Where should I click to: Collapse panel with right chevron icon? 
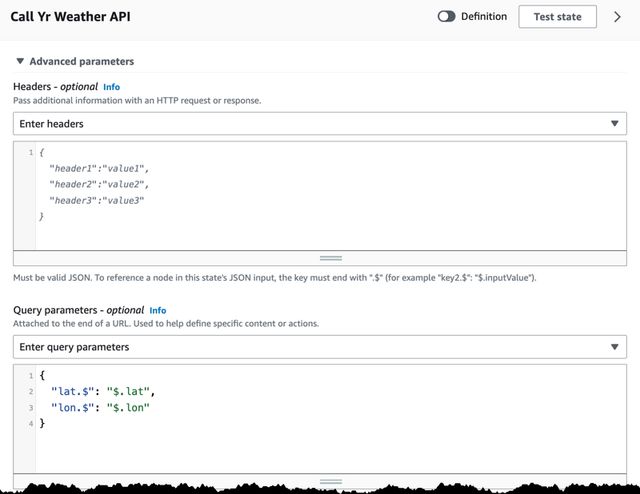(617, 17)
